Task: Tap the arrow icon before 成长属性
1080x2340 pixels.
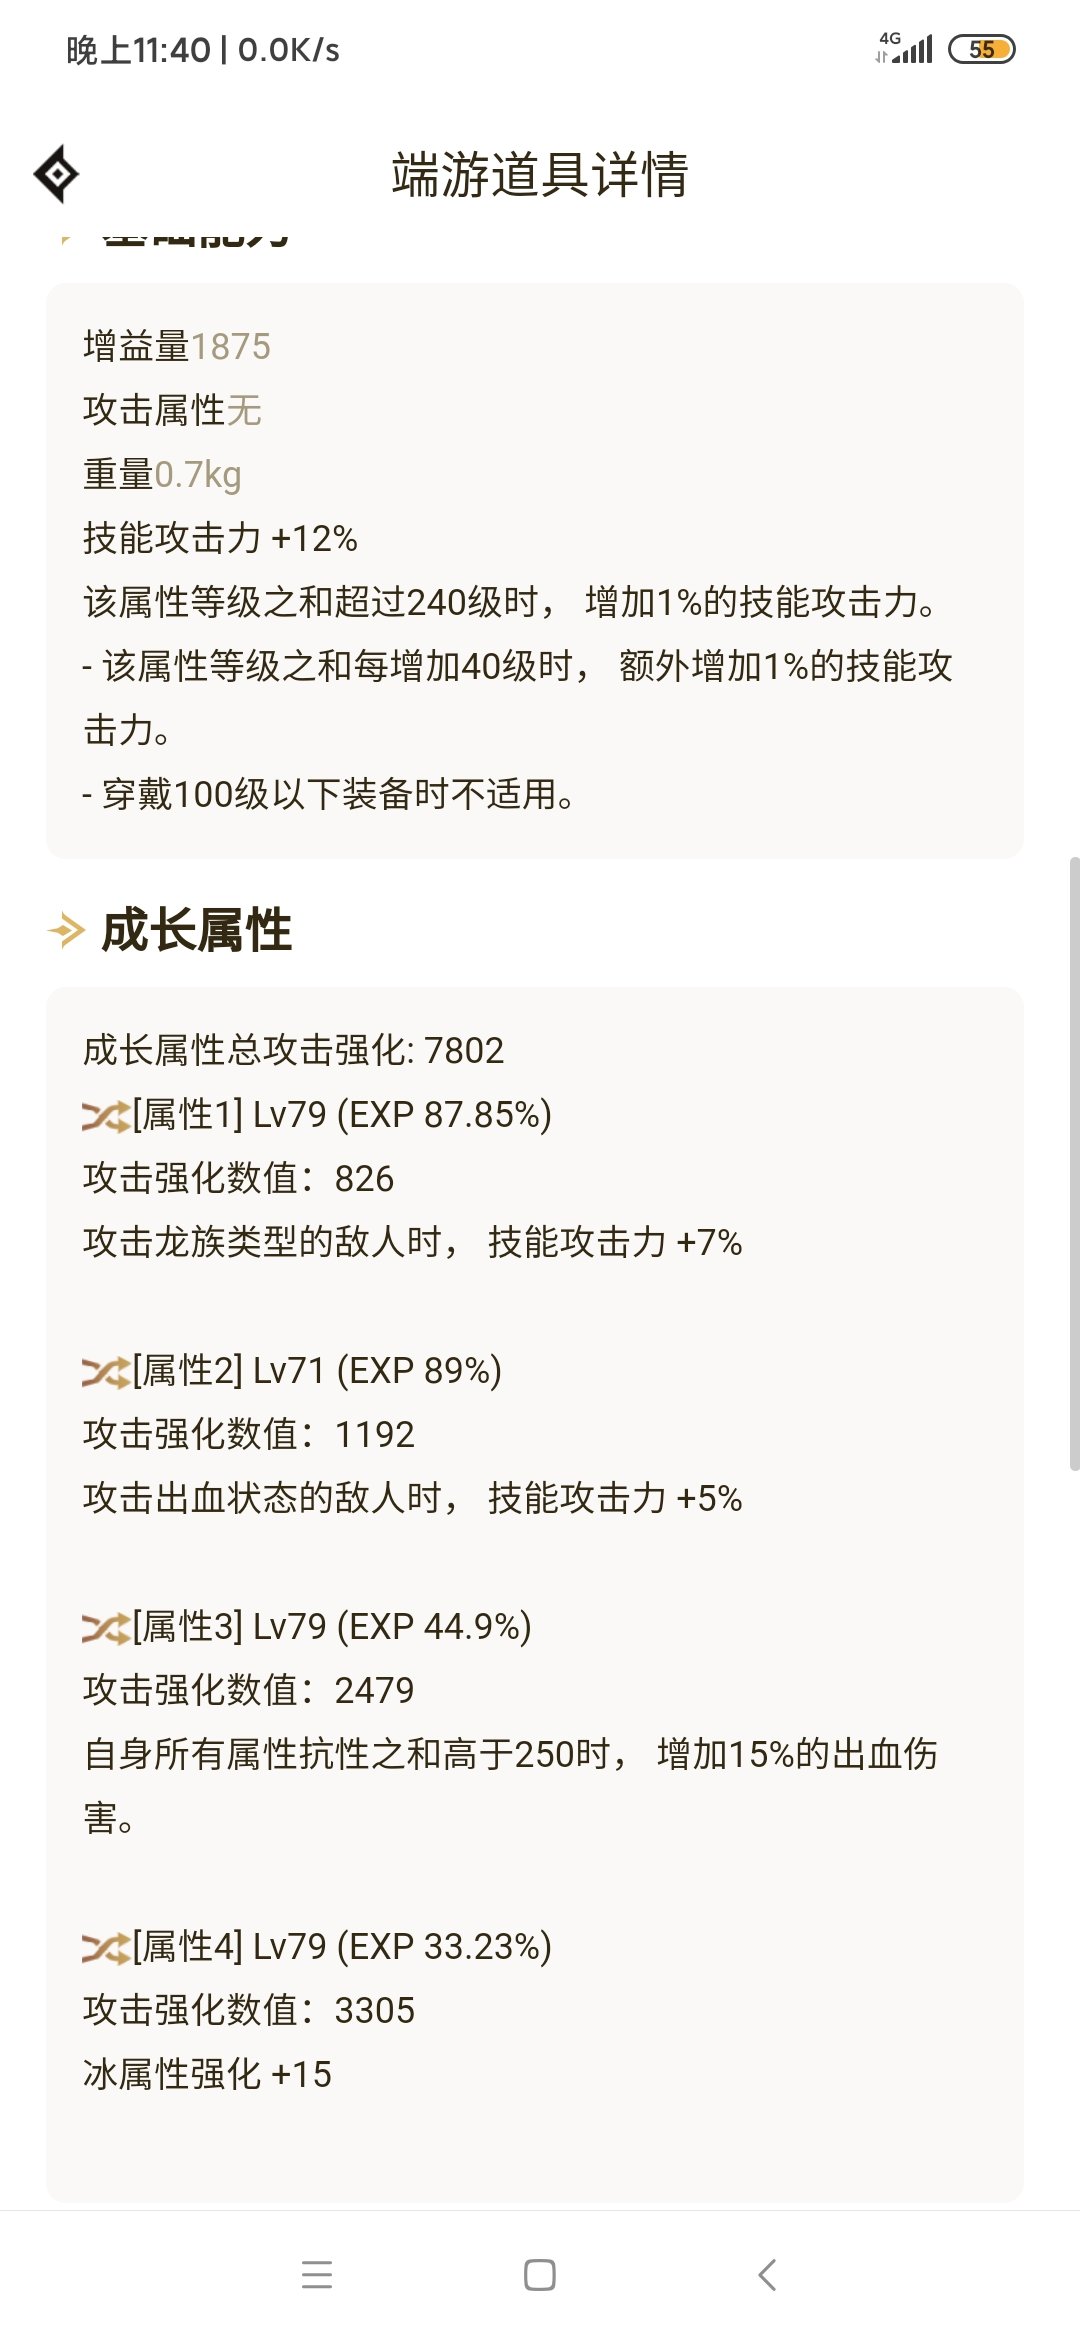Action: 66,931
